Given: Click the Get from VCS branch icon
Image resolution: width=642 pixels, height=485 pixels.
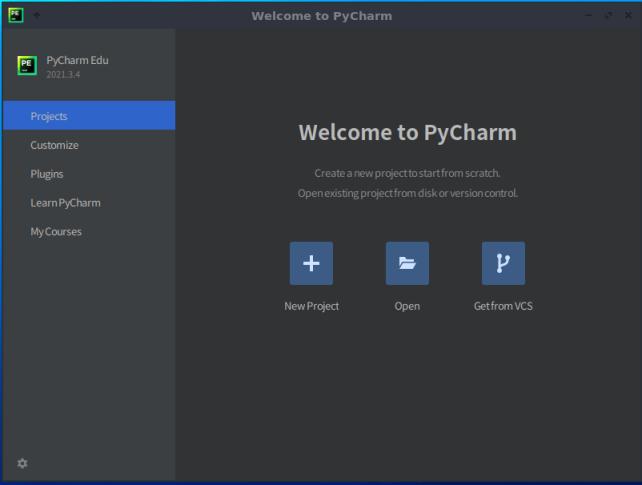Looking at the screenshot, I should pos(503,263).
